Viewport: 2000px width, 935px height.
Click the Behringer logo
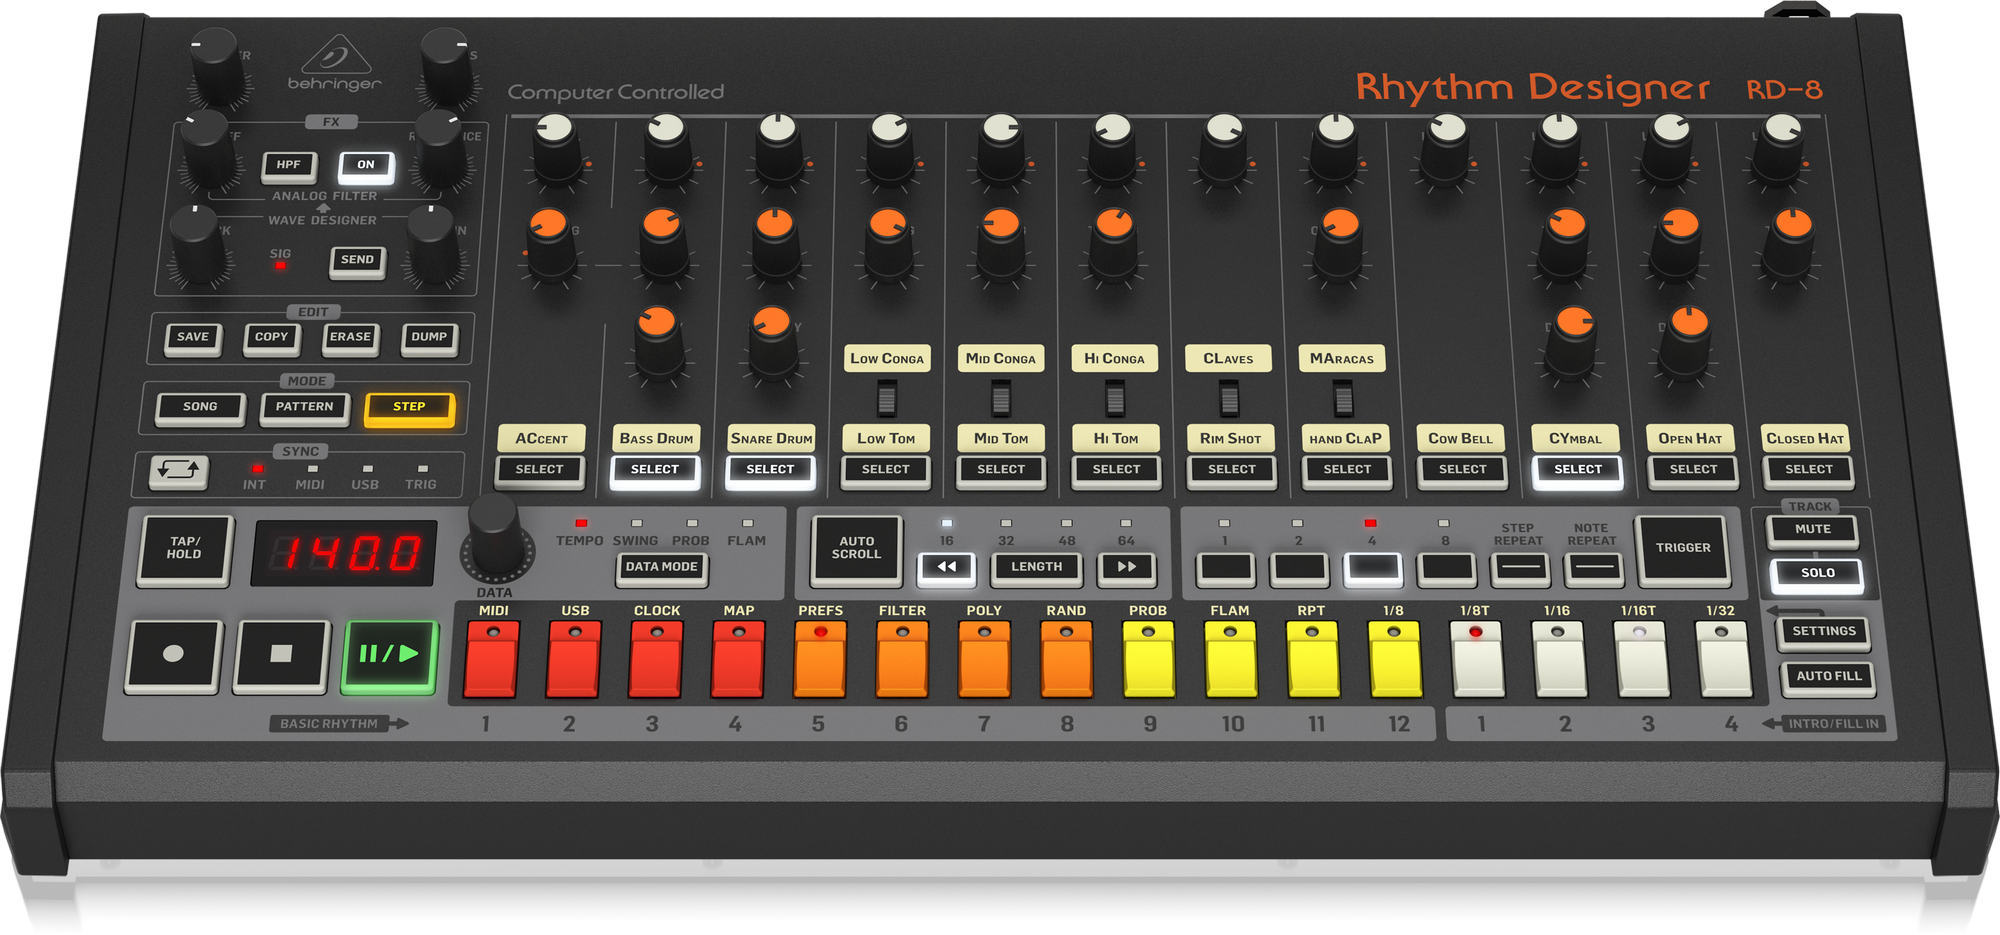point(335,65)
